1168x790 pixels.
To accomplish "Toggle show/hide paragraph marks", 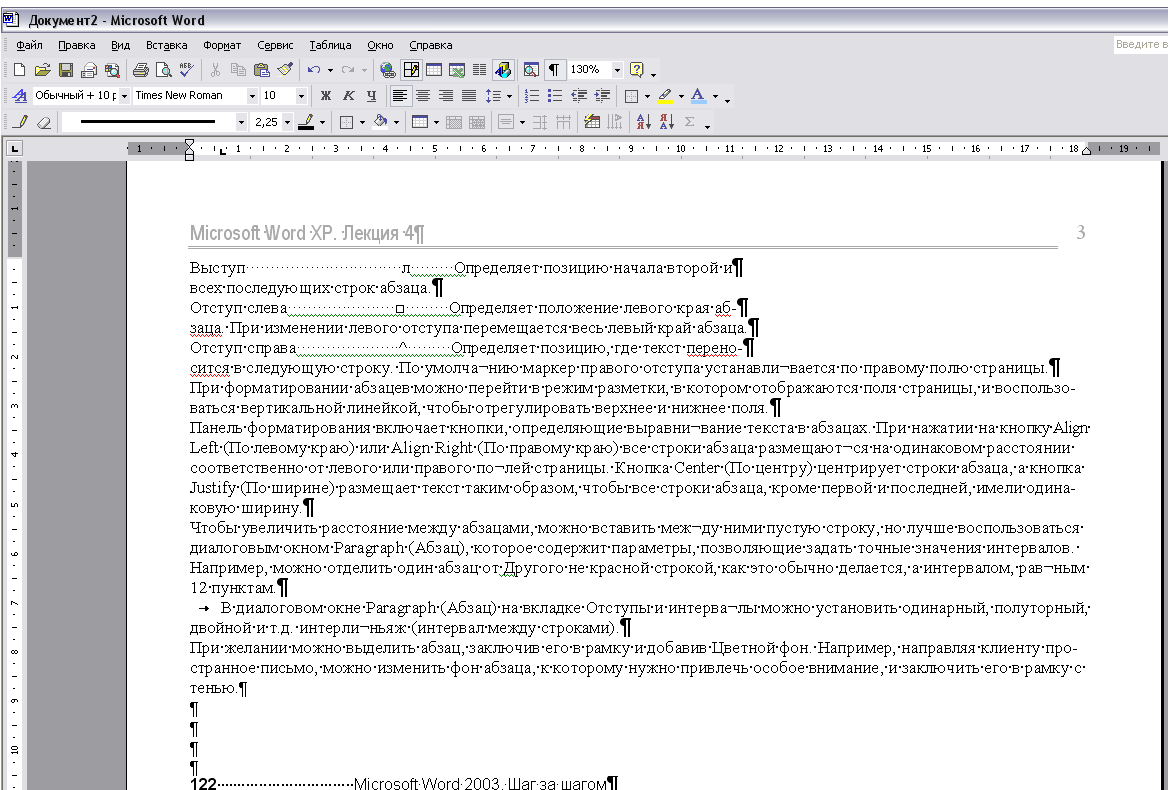I will 553,70.
